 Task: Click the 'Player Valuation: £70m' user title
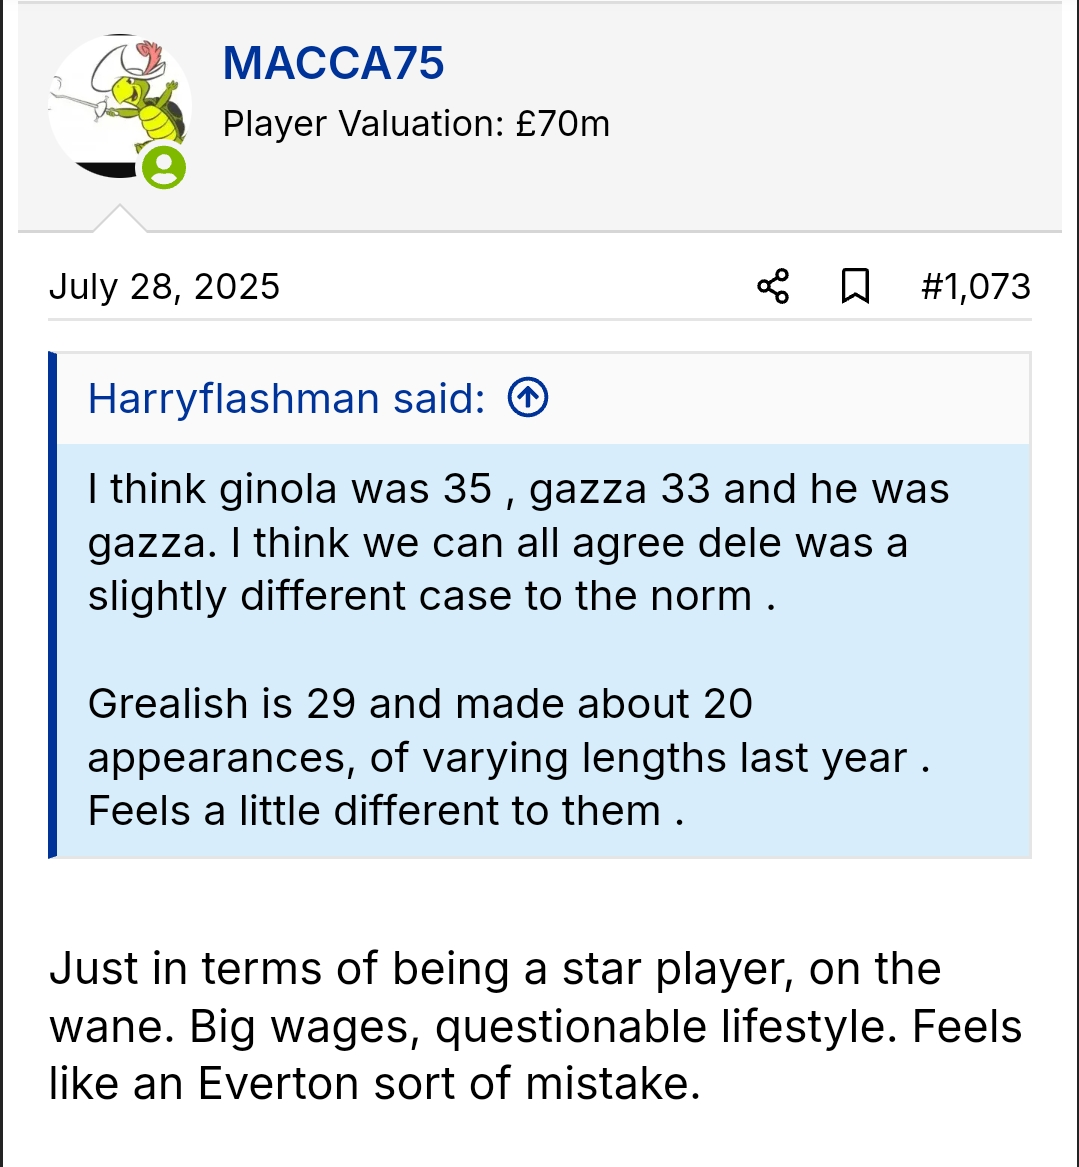(x=416, y=124)
